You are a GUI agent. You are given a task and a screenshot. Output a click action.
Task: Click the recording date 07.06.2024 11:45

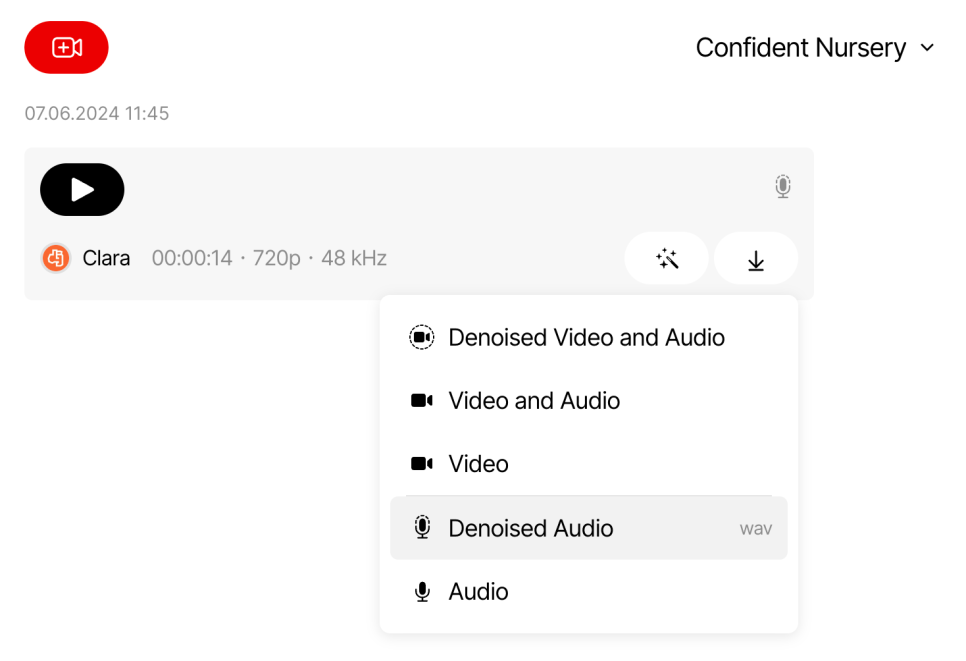click(97, 113)
